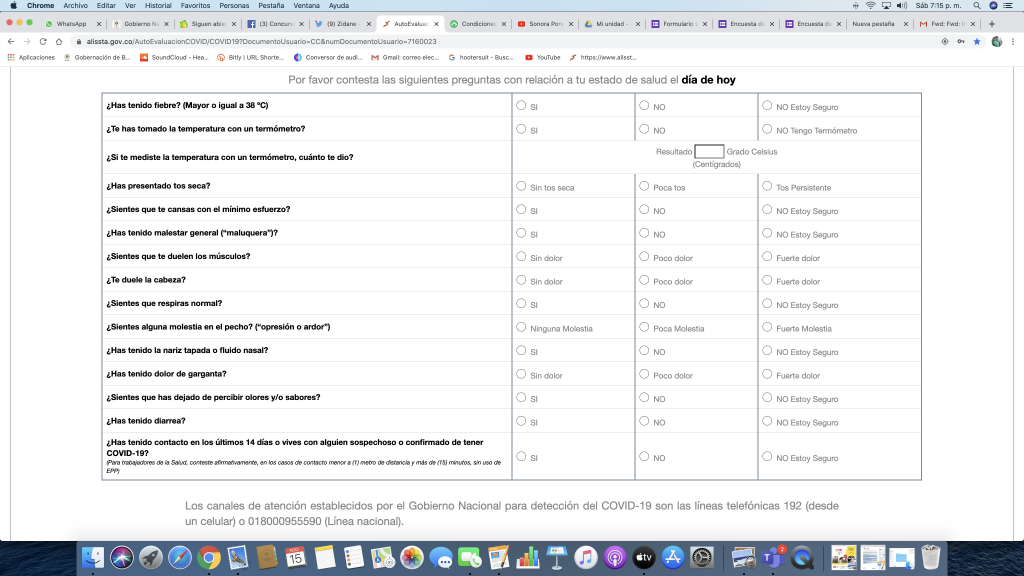Reload the page with the refresh icon

click(43, 41)
